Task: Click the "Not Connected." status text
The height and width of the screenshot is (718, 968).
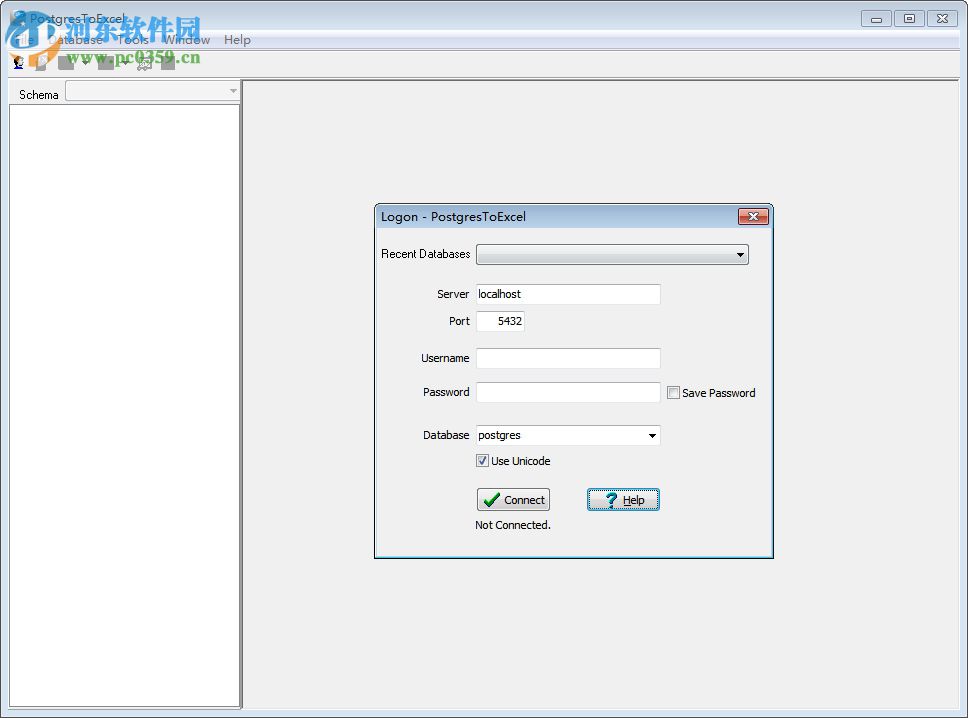Action: coord(512,525)
